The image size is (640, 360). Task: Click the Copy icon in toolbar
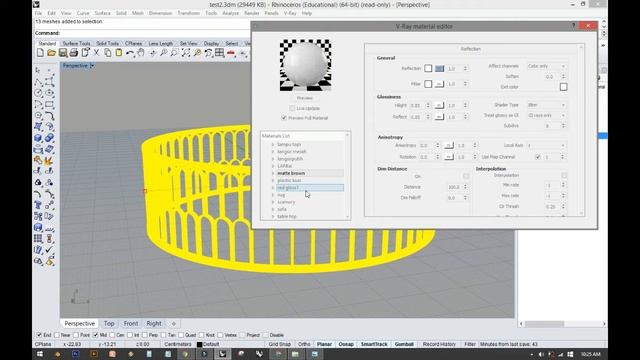(107, 53)
